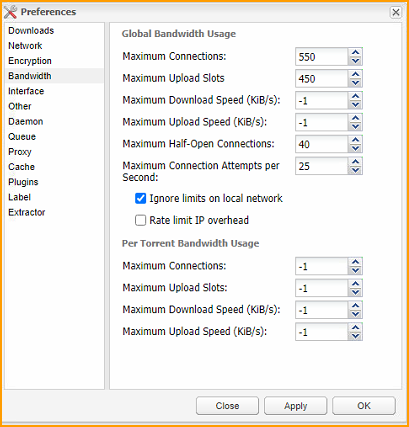Screen dimensions: 409x427
Task: Increase per-torrent Maximum Upload Speed
Action: (355, 328)
